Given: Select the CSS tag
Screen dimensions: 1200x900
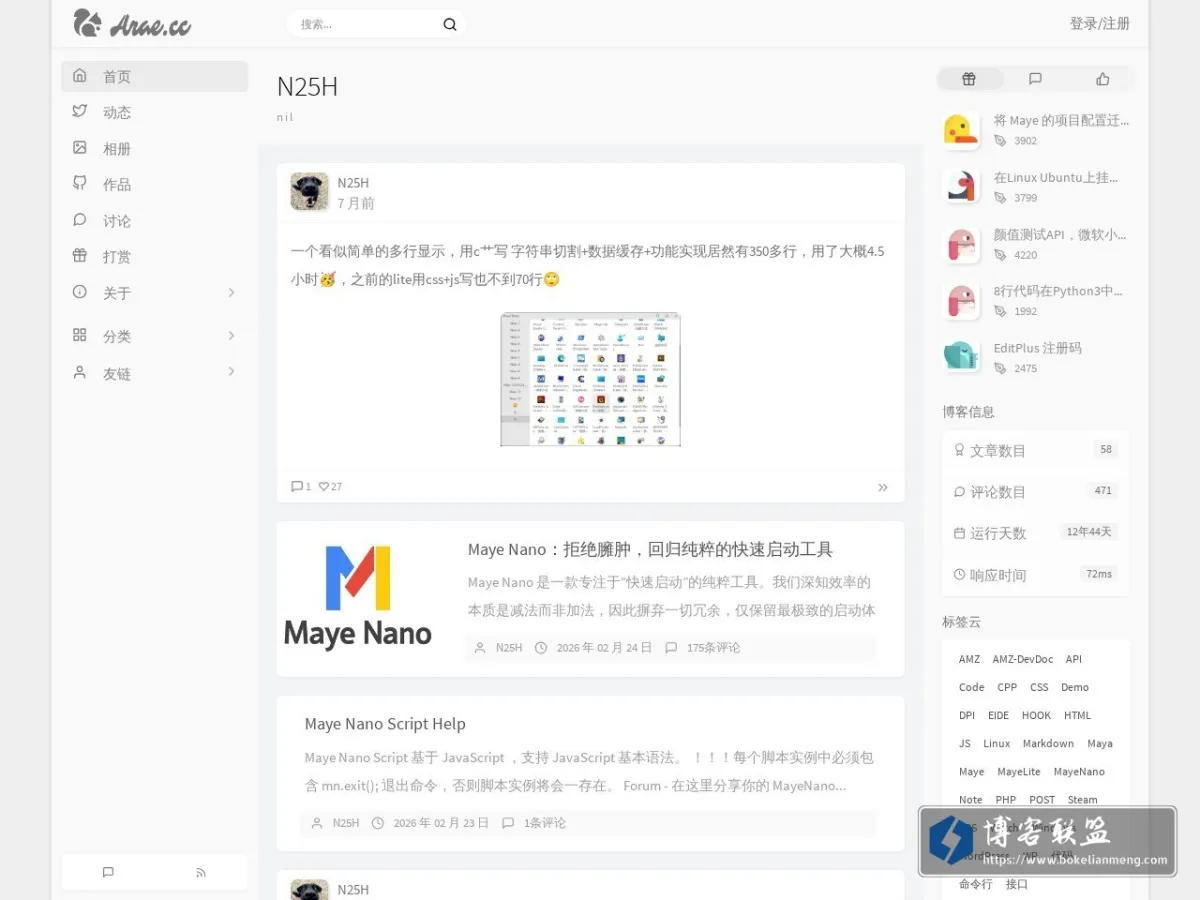Looking at the screenshot, I should (x=1039, y=688).
